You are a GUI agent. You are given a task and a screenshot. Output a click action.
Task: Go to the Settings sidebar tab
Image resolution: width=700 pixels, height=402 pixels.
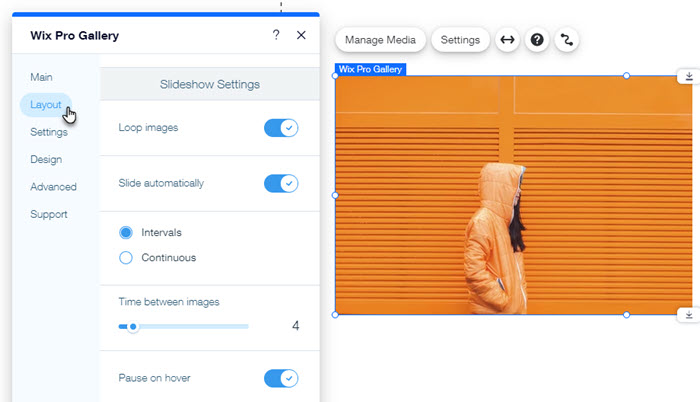49,132
